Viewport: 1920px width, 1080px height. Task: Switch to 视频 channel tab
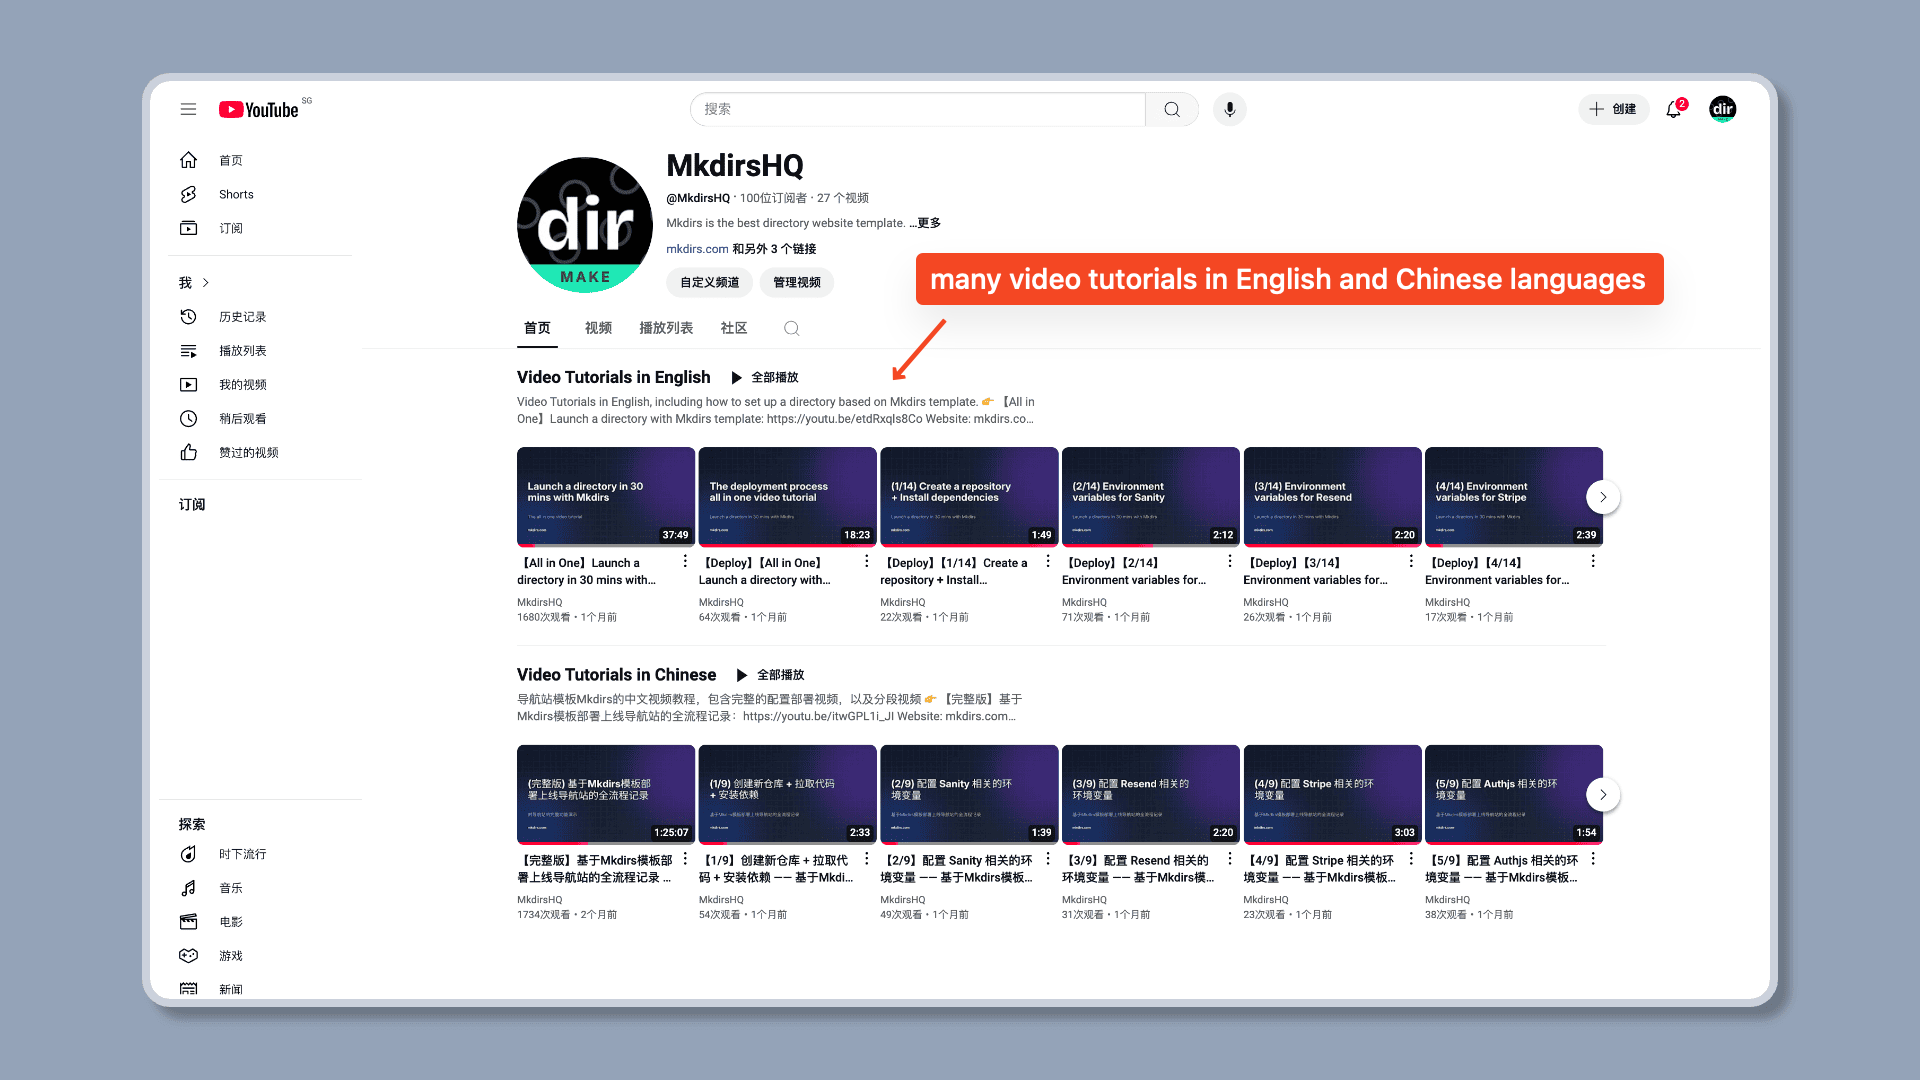pos(598,328)
